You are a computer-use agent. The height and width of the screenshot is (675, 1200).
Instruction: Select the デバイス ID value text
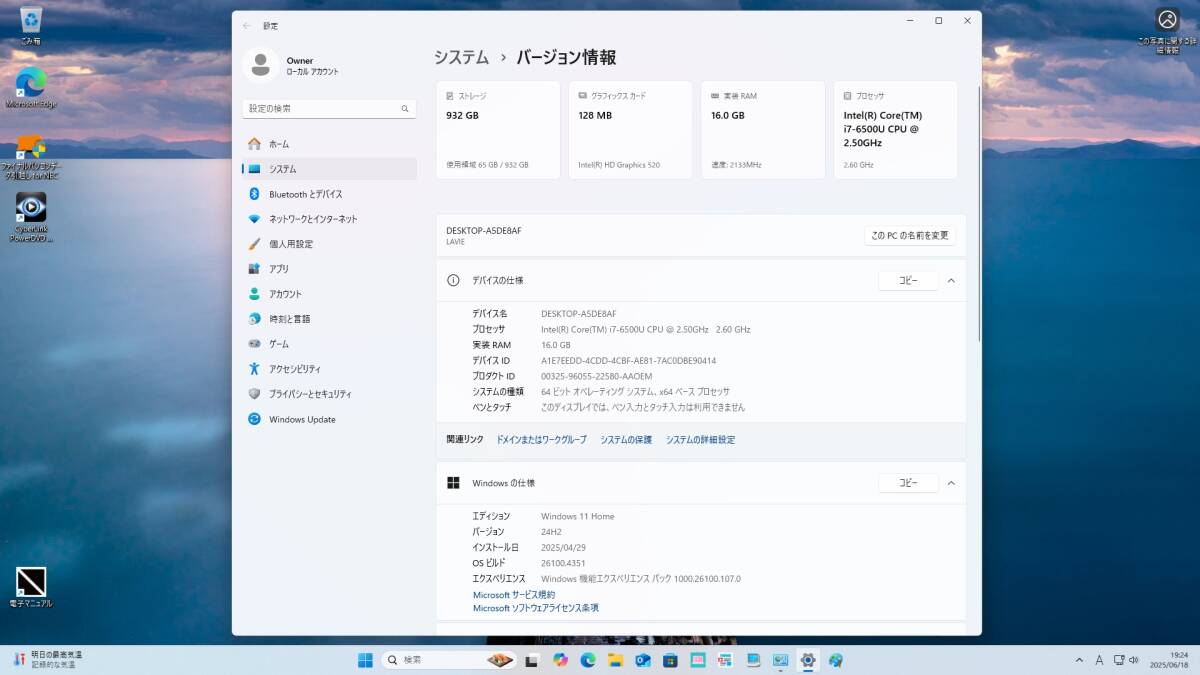(x=628, y=360)
